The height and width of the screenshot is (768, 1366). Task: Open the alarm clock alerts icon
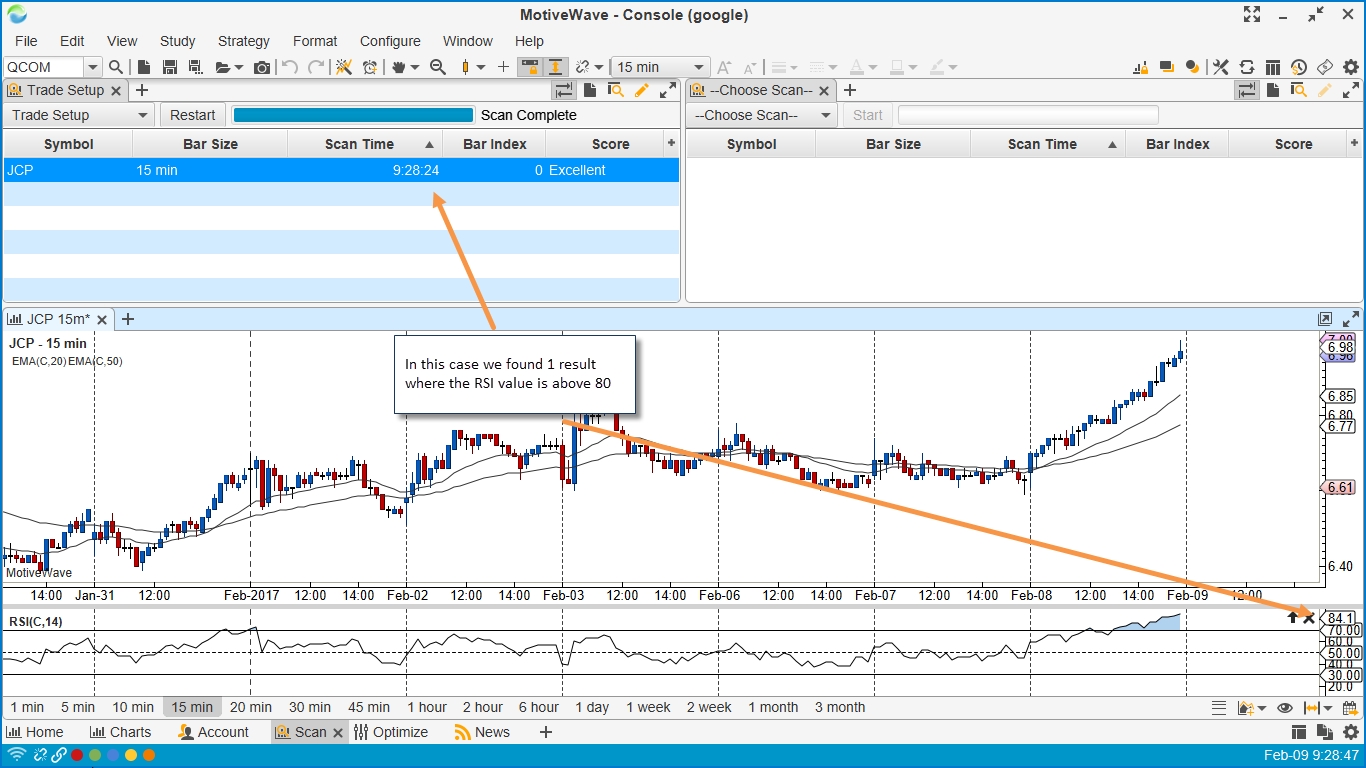pos(370,67)
